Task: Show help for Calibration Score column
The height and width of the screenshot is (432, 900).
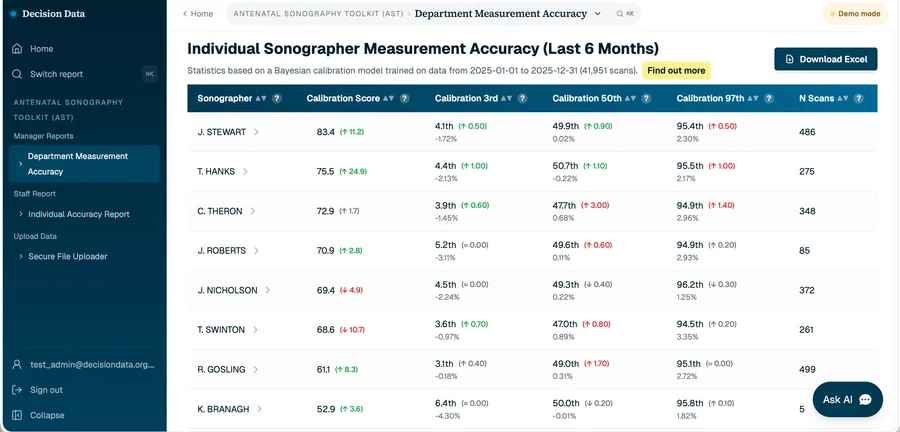Action: [405, 98]
